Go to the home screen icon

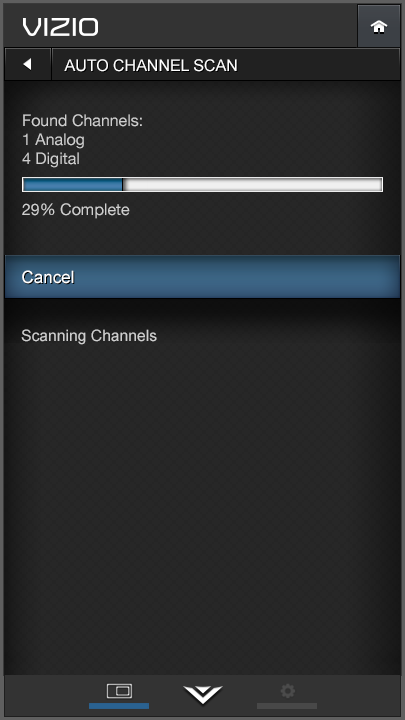click(379, 27)
